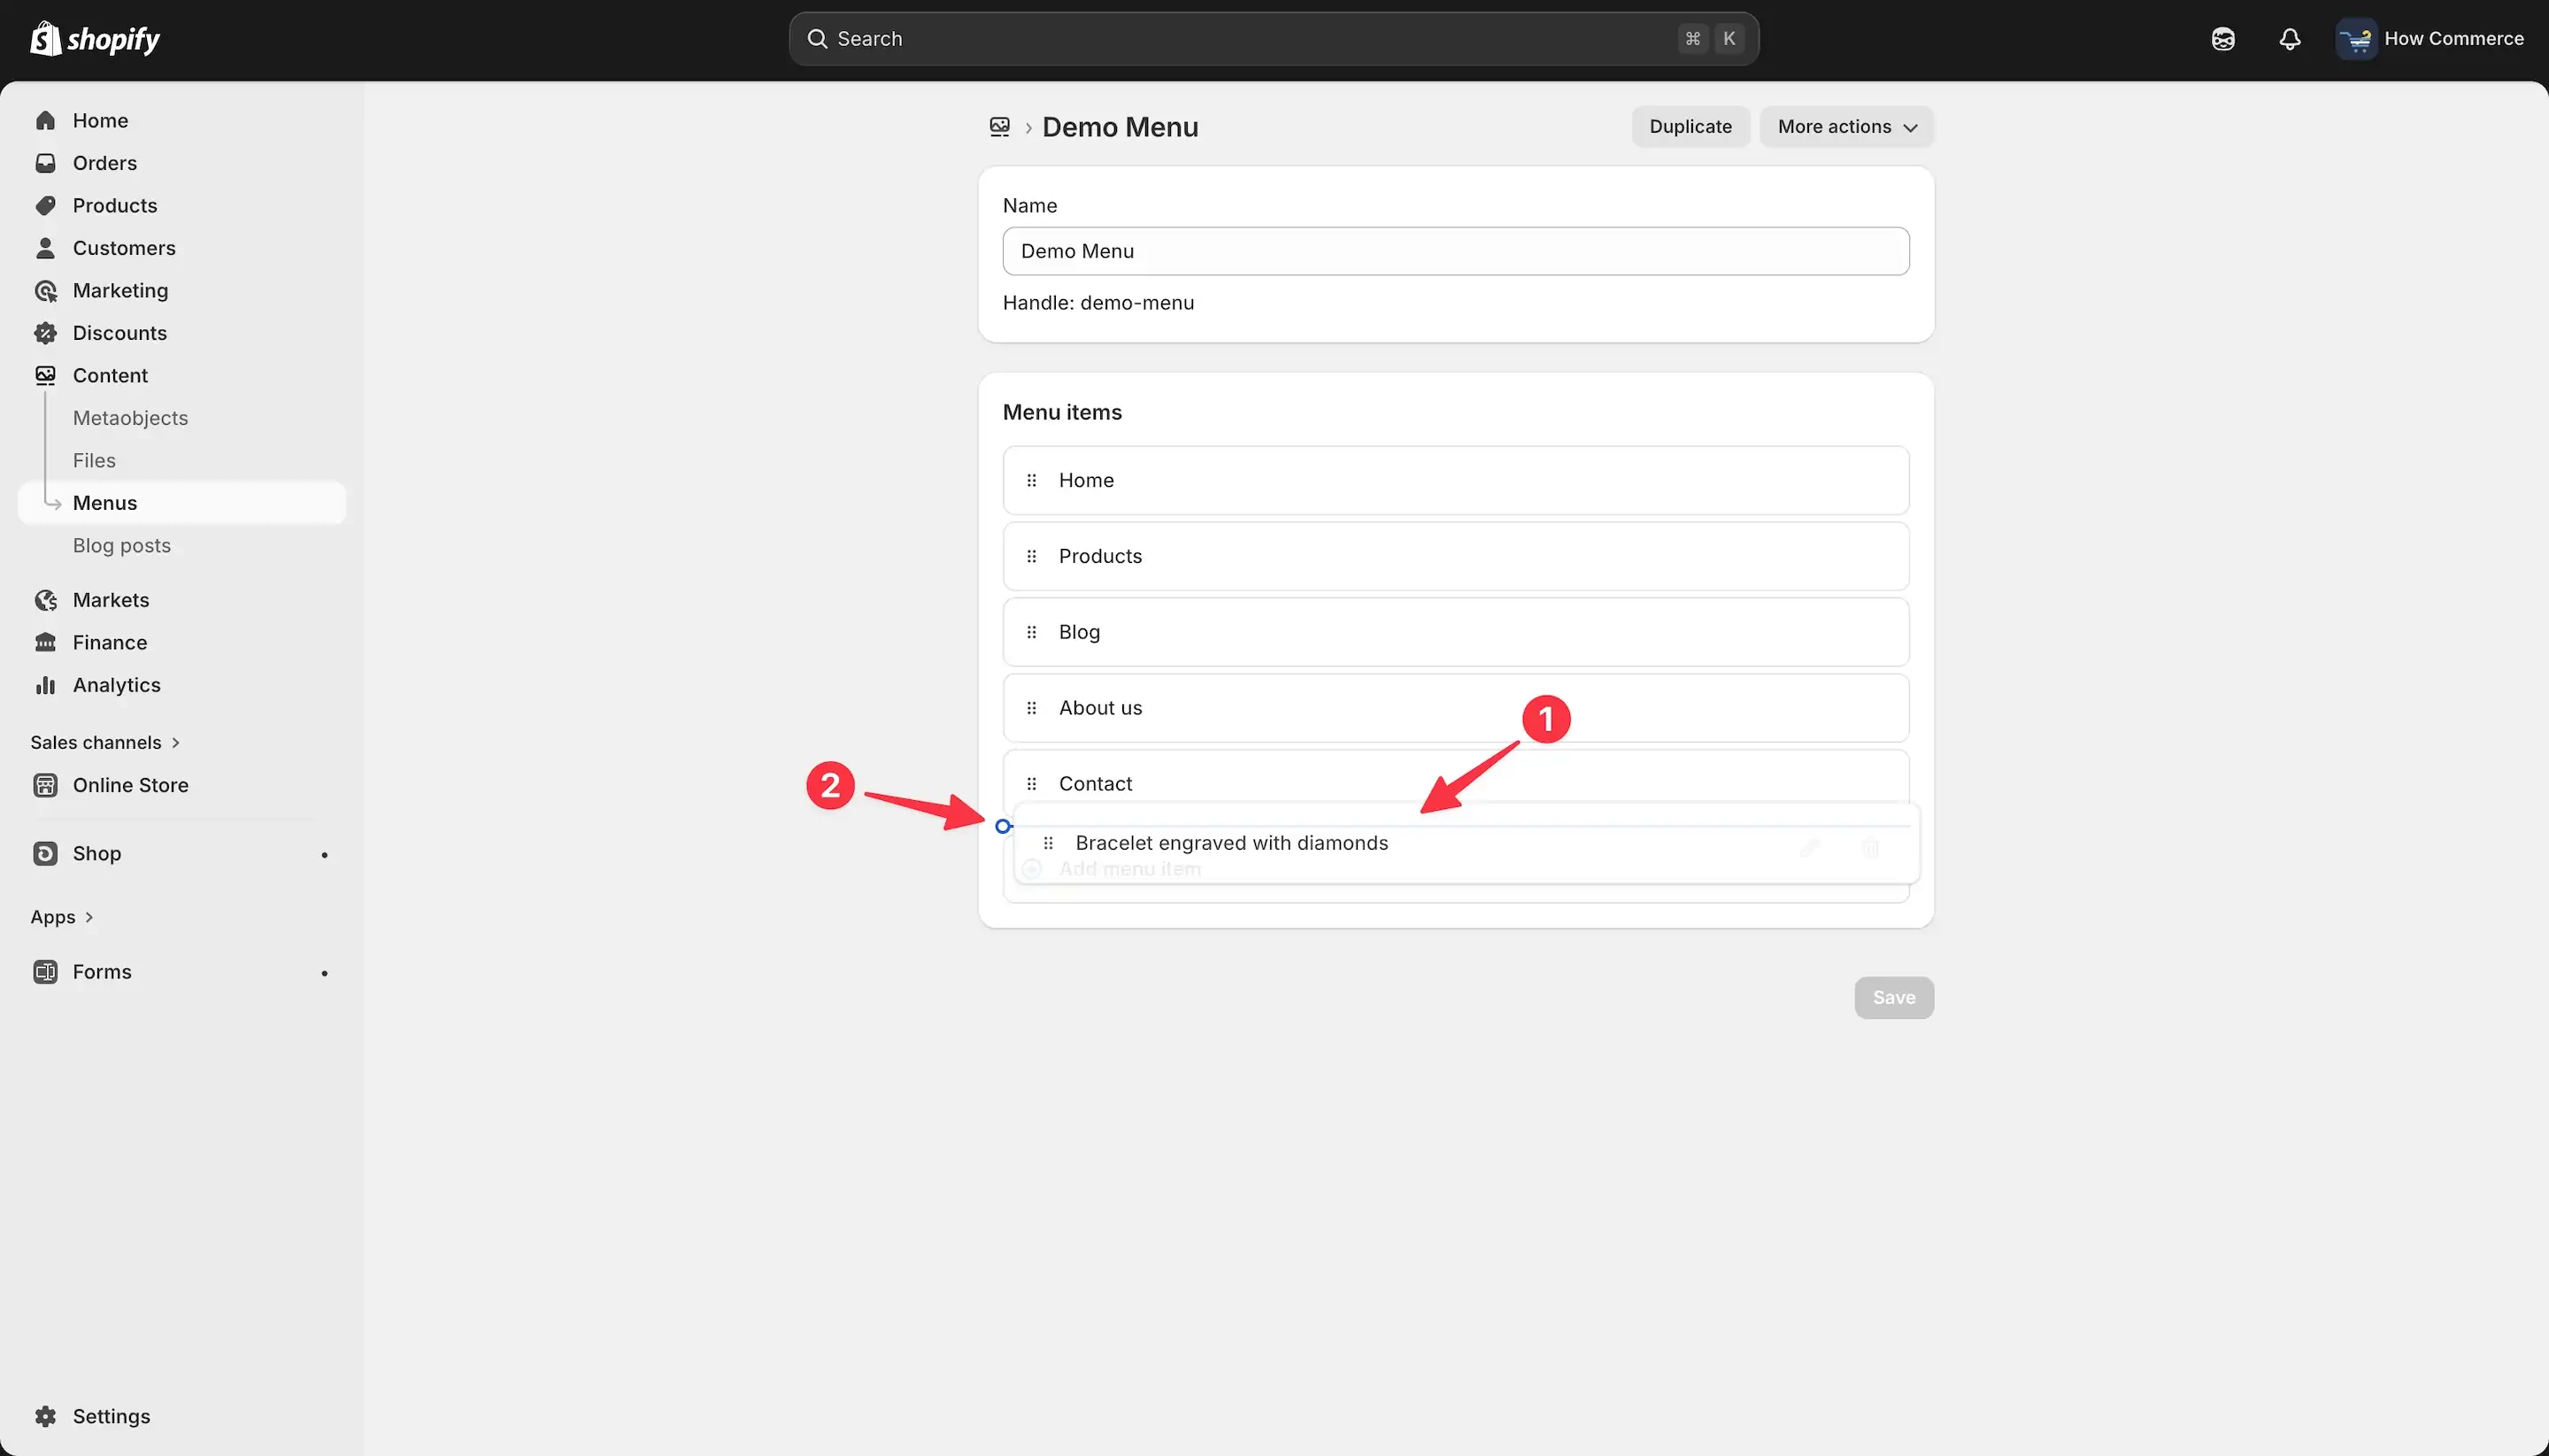Click the Discounts badge icon
This screenshot has height=1456, width=2549.
[45, 333]
